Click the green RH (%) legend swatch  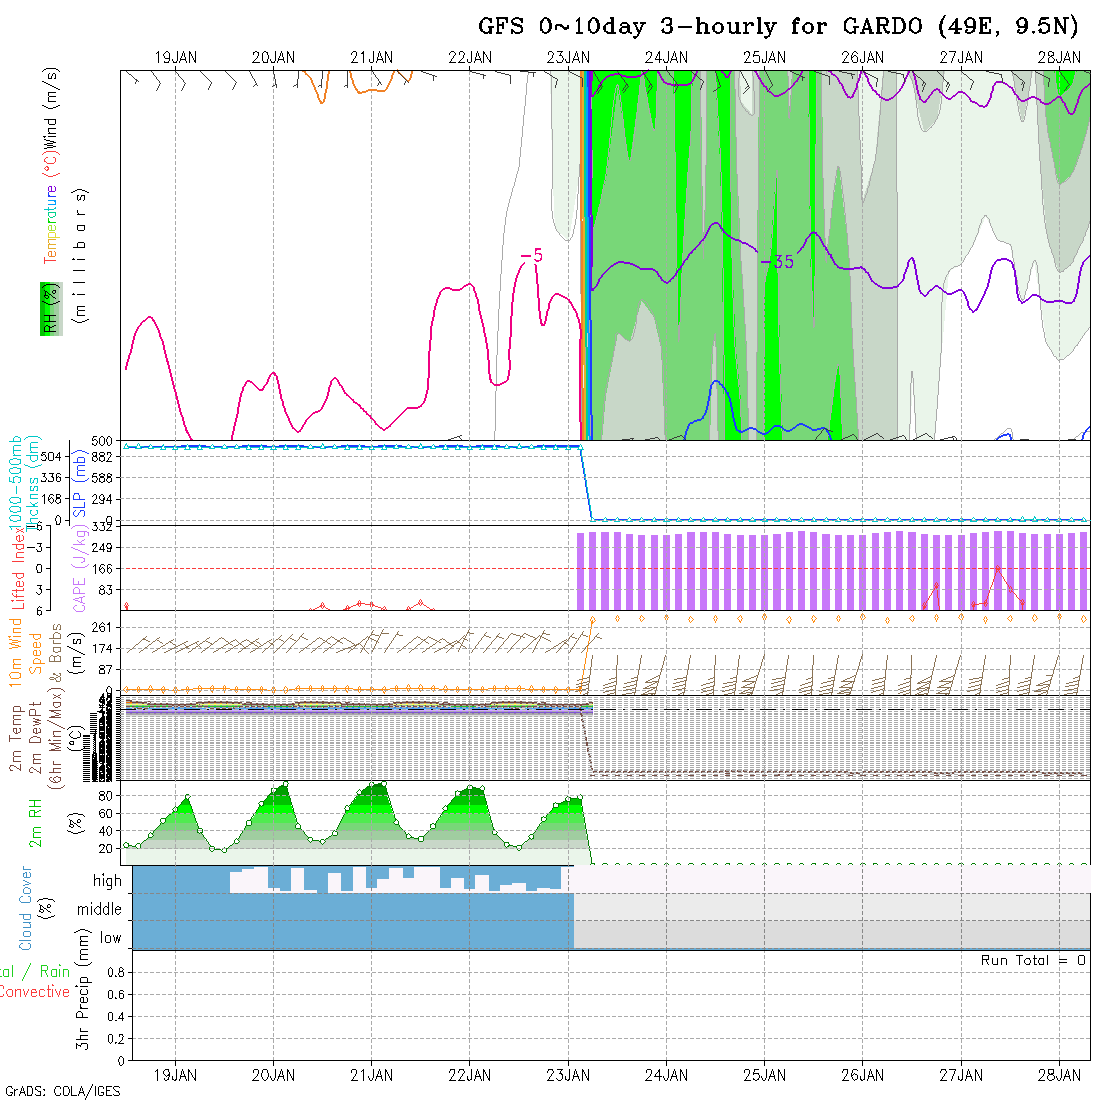tap(47, 308)
